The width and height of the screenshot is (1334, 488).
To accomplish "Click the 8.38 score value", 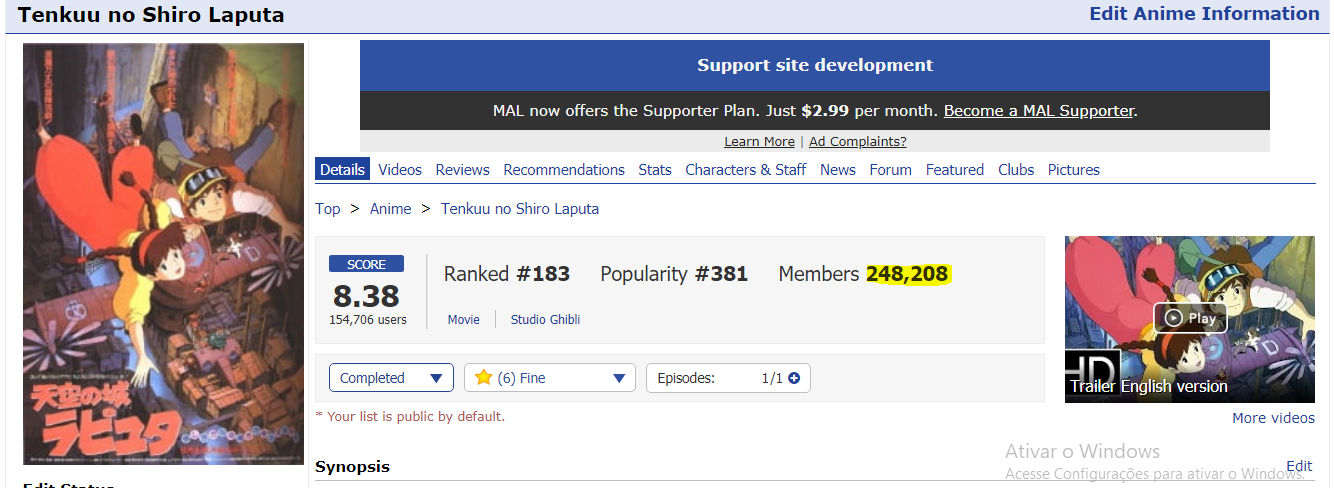I will (x=366, y=296).
